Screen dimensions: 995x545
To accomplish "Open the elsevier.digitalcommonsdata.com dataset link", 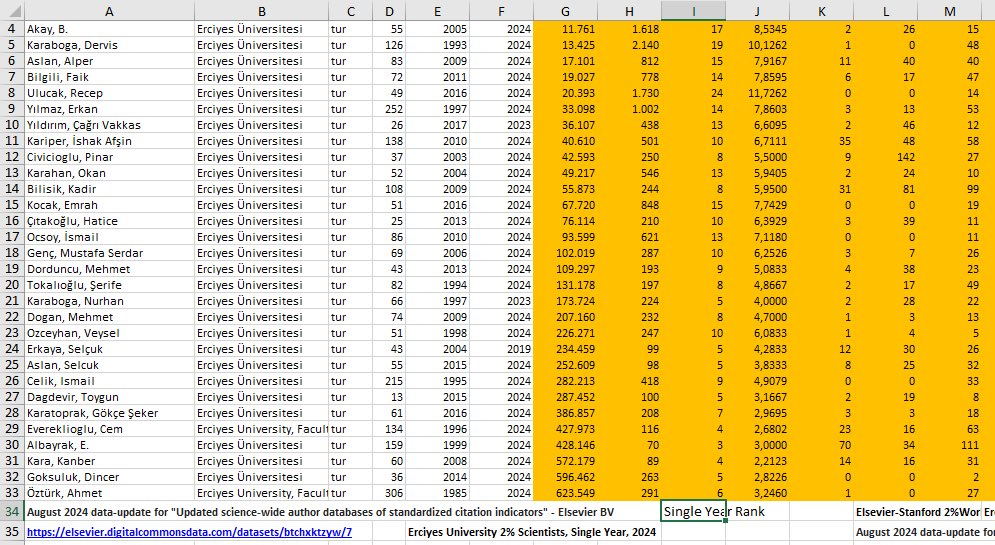I will pos(189,532).
